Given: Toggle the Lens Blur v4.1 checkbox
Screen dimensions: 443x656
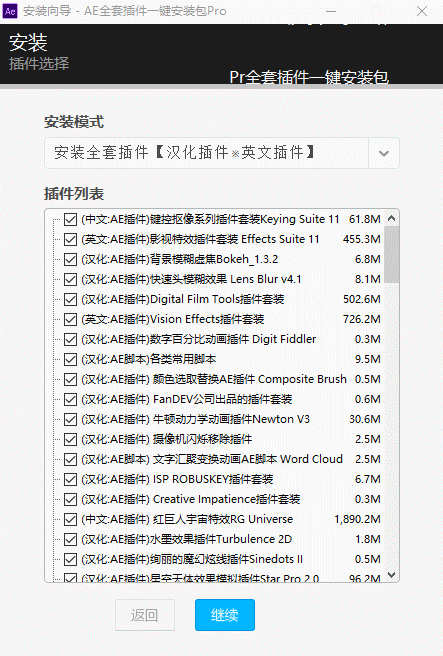Looking at the screenshot, I should tap(70, 279).
